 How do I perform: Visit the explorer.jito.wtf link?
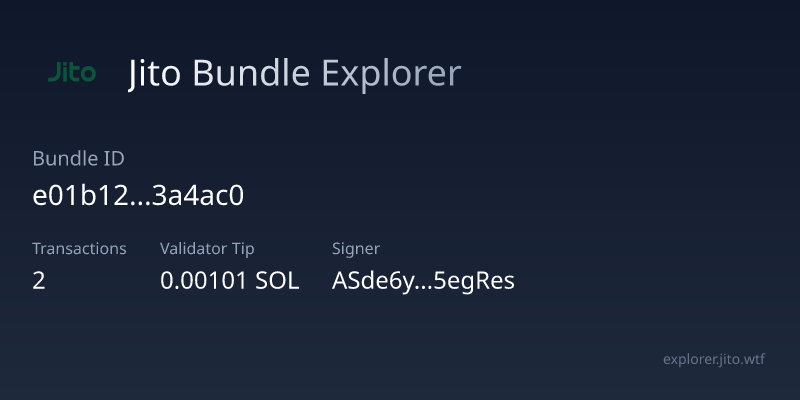coord(718,359)
